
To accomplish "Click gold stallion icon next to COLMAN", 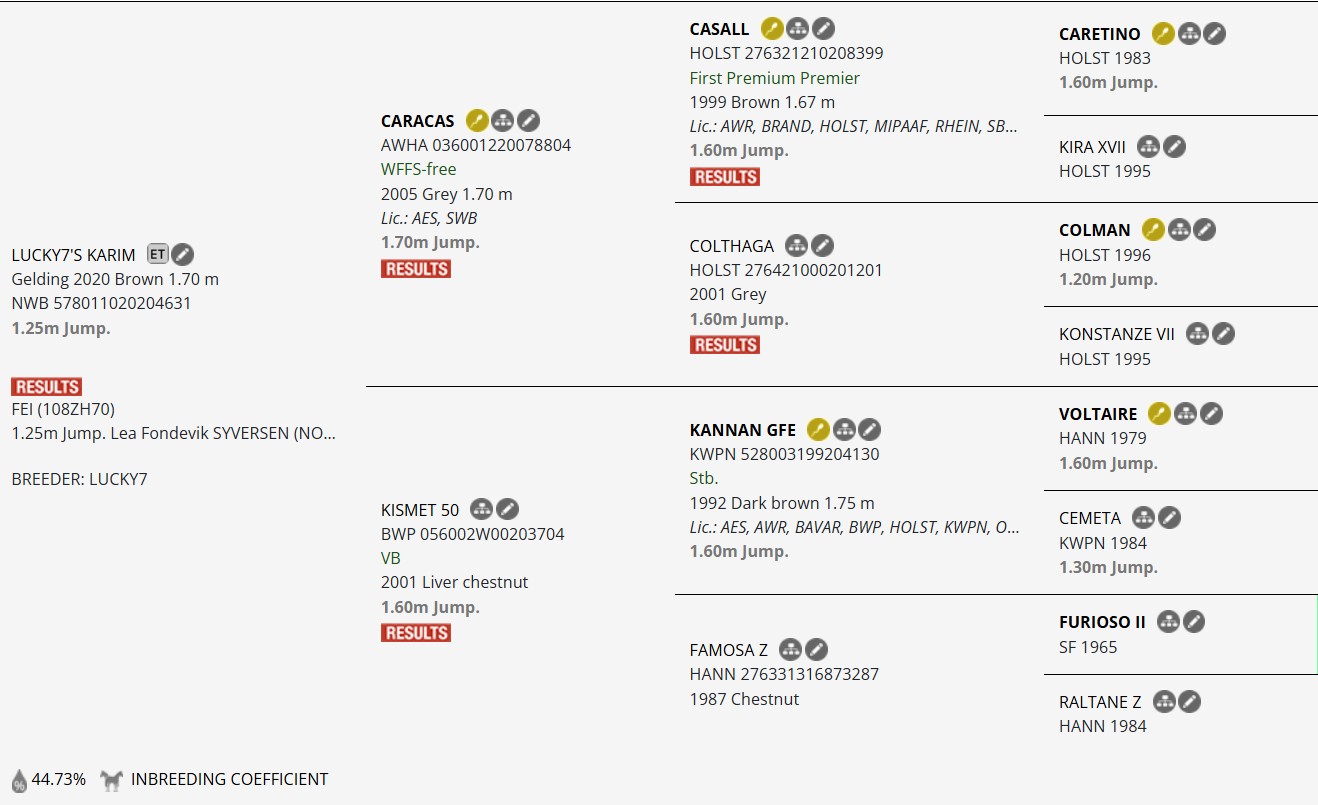I will click(1153, 230).
